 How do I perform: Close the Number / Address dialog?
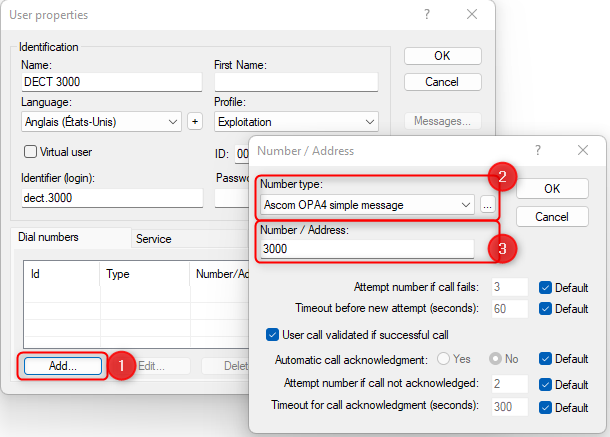[582, 150]
